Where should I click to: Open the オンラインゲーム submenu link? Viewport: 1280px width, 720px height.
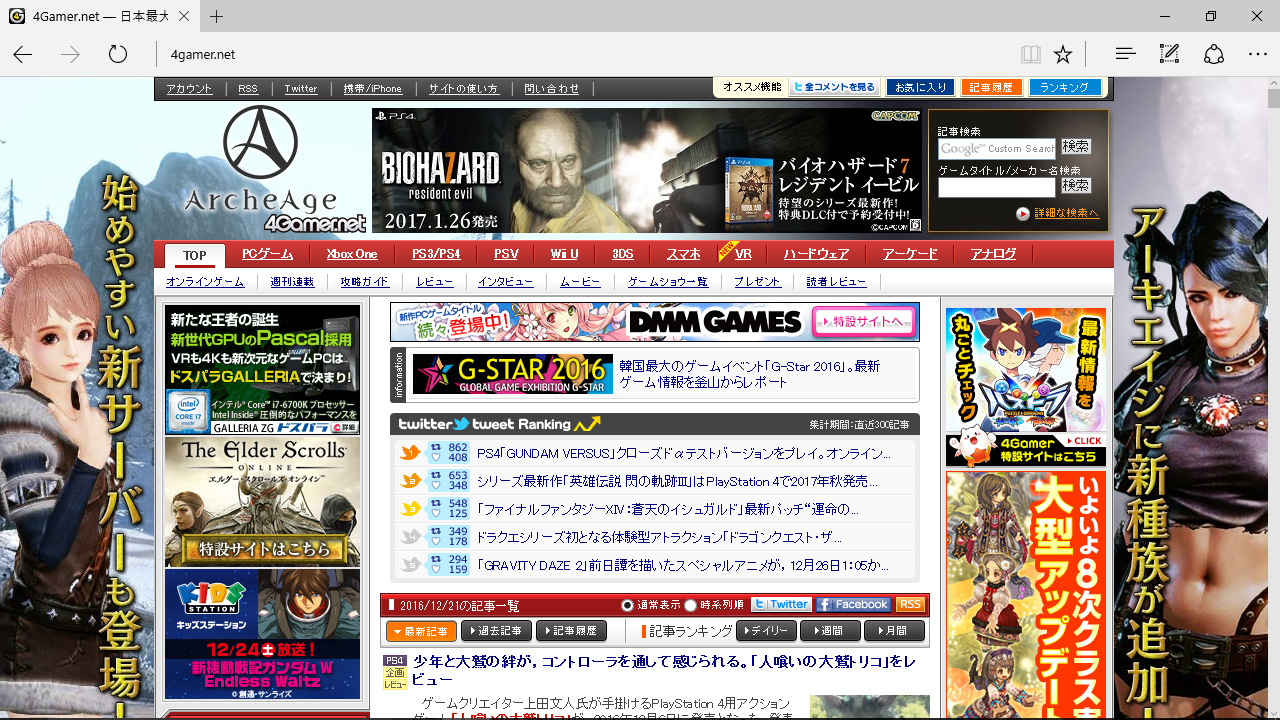pyautogui.click(x=205, y=282)
